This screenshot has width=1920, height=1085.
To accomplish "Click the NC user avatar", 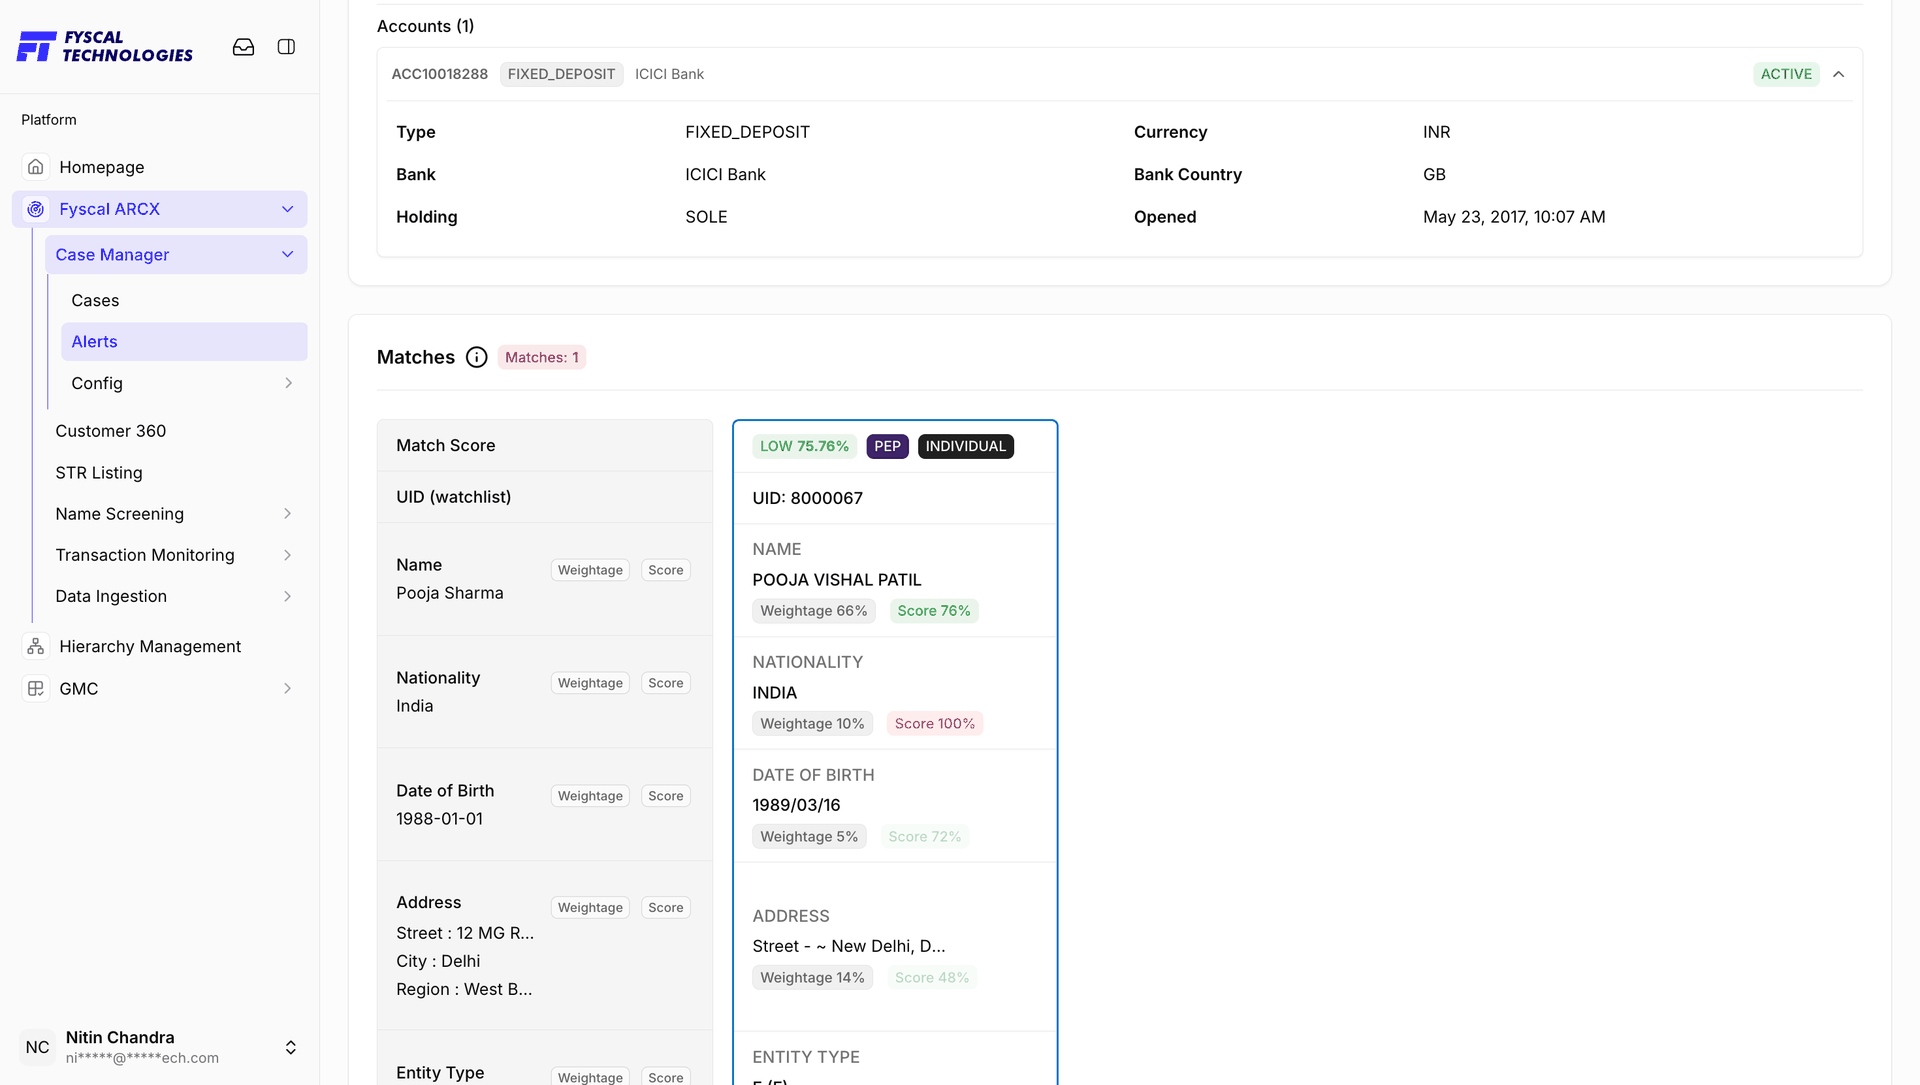I will (x=38, y=1047).
